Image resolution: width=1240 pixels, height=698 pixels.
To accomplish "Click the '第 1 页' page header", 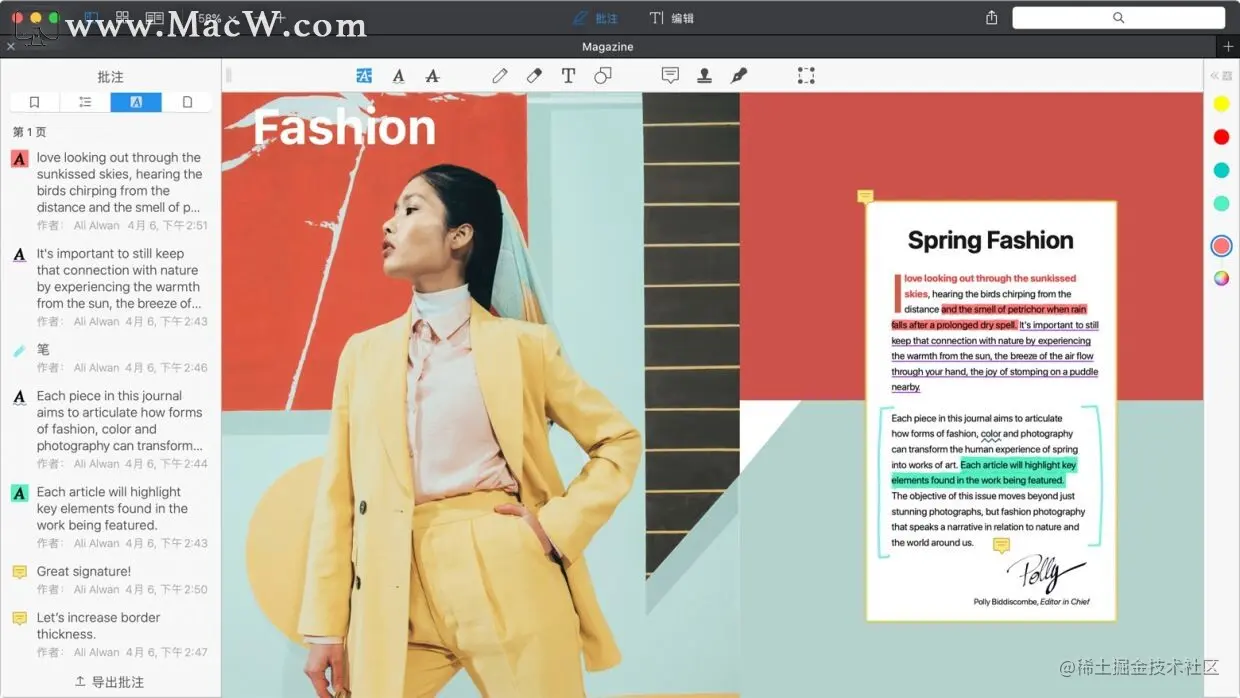I will point(29,132).
